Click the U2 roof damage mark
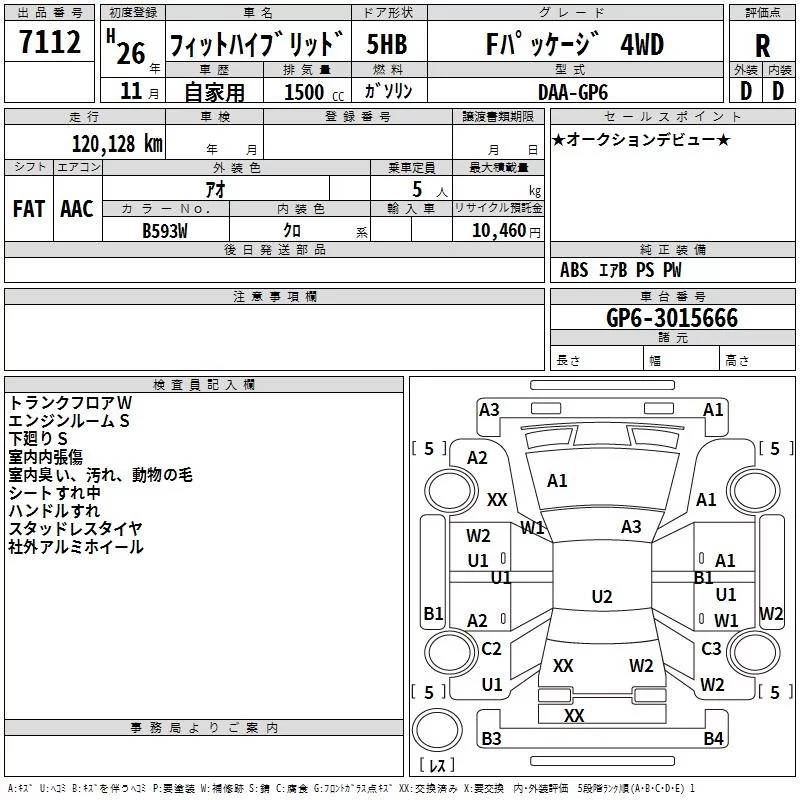800x800 pixels. pyautogui.click(x=602, y=596)
